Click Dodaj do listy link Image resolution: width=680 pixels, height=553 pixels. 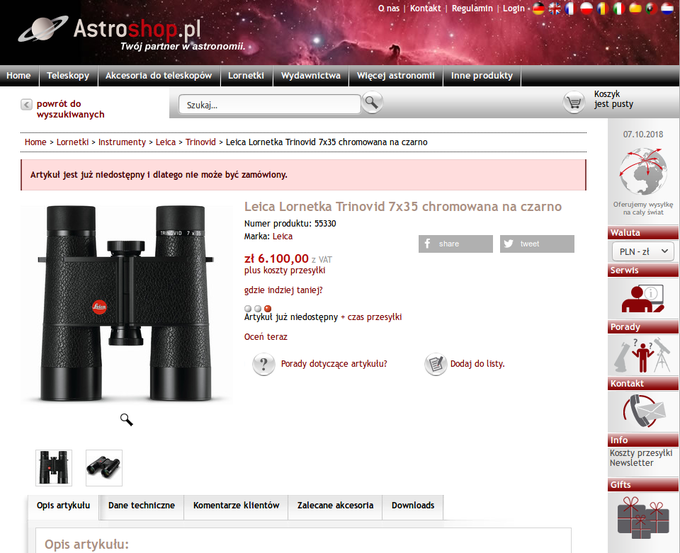coord(477,364)
